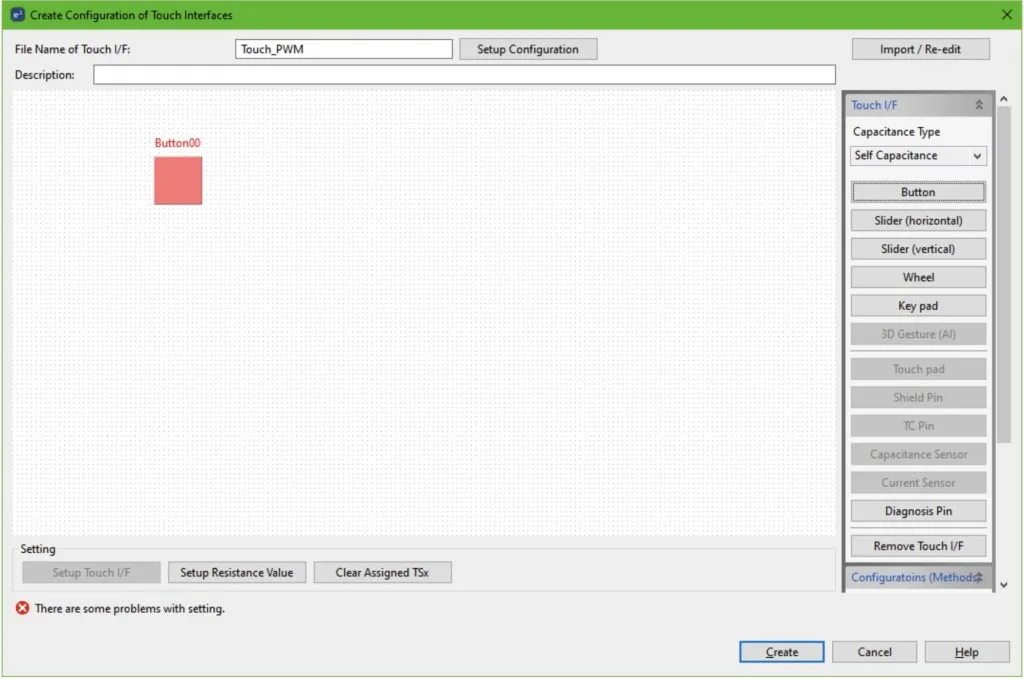Click Setup Resistance Value
Viewport: 1024px width, 679px height.
(x=237, y=572)
